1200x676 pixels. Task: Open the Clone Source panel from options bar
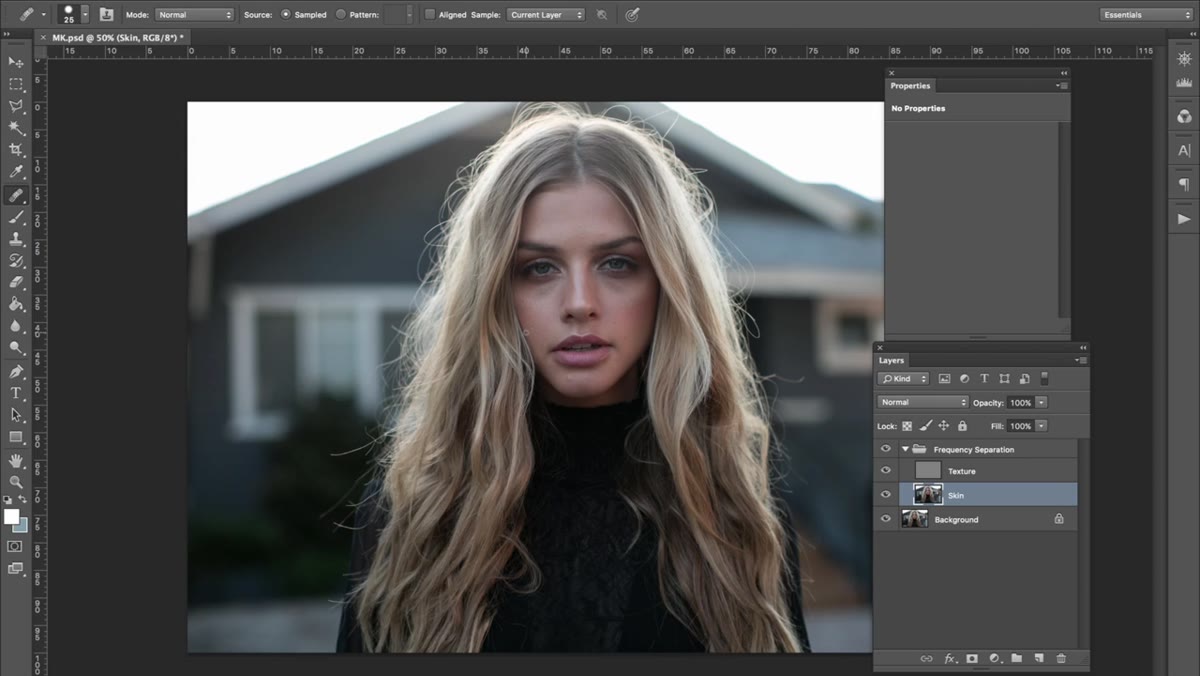(107, 14)
